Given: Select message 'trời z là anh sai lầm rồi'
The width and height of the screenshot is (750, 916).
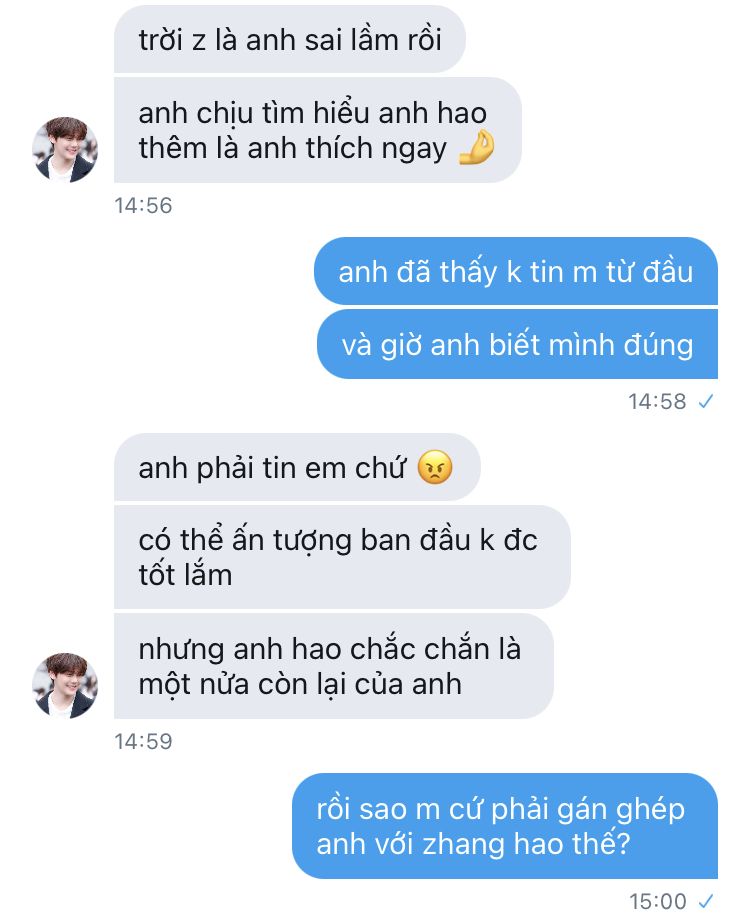Looking at the screenshot, I should [290, 40].
